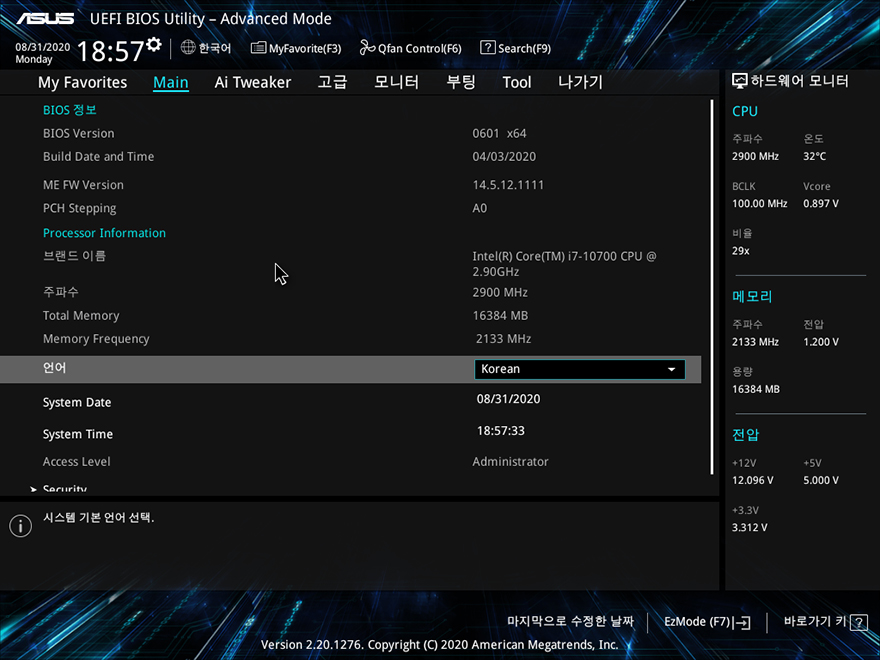
Task: Expand the Security submenu
Action: [x=65, y=489]
